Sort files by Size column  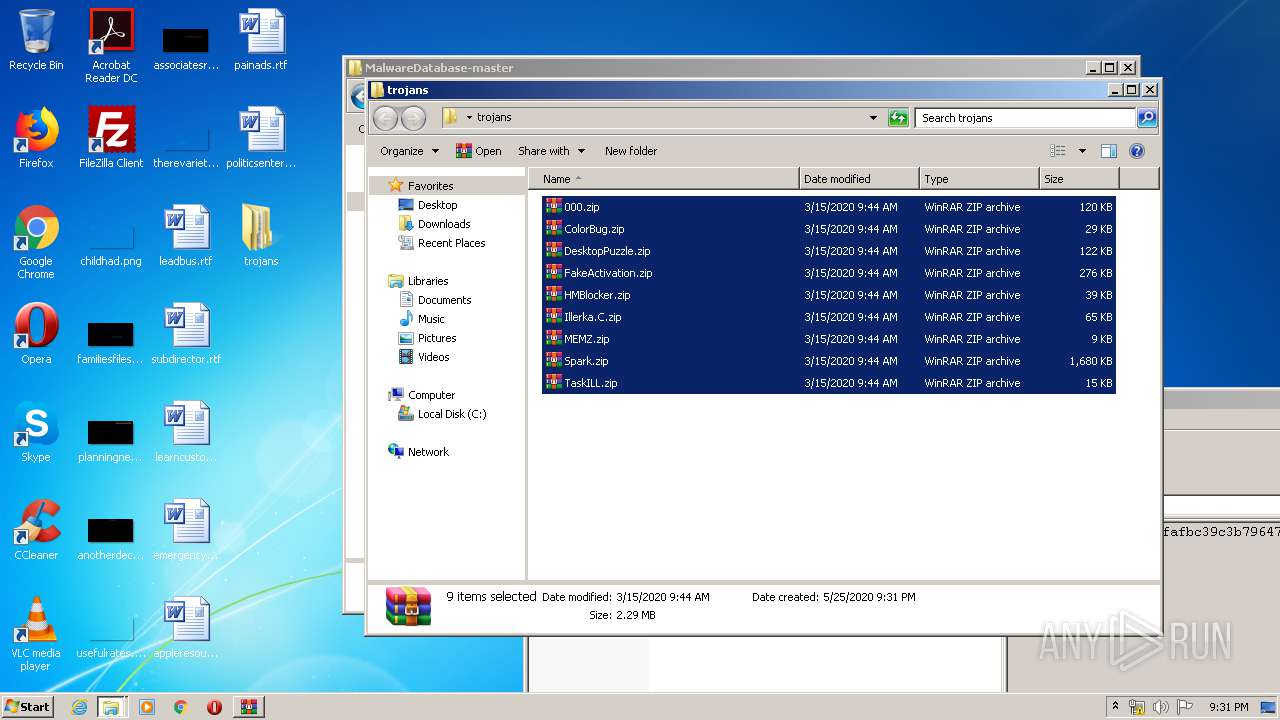point(1079,179)
